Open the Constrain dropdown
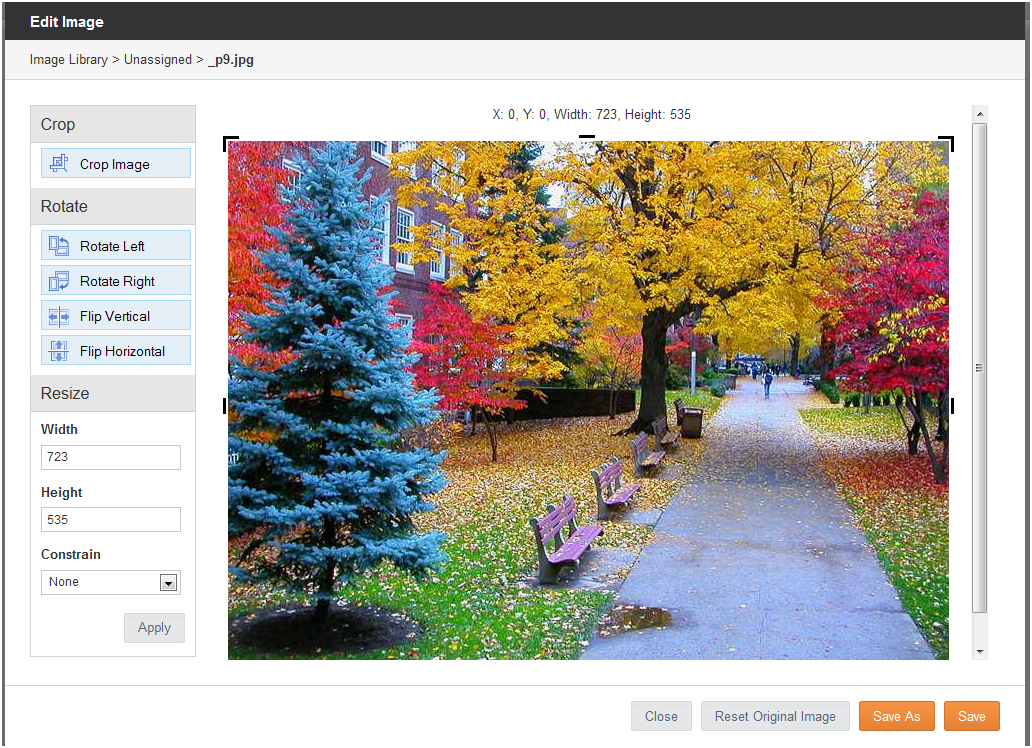This screenshot has width=1032, height=748. [x=111, y=582]
